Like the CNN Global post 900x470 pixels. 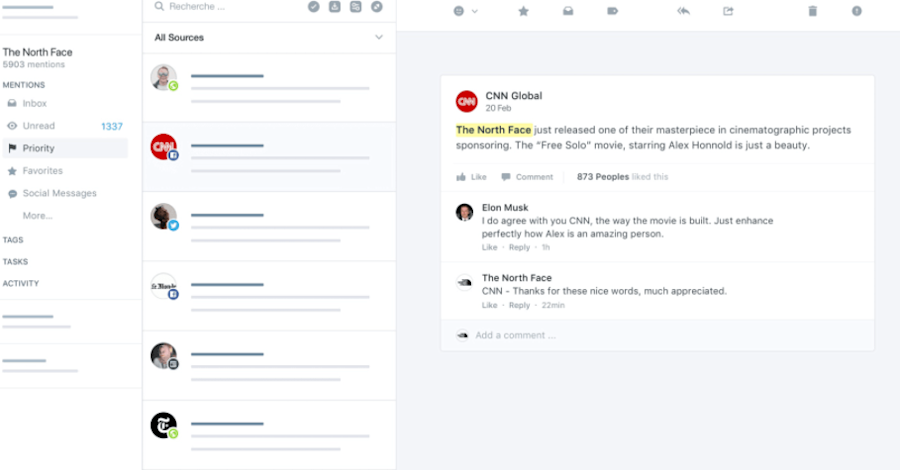click(471, 177)
